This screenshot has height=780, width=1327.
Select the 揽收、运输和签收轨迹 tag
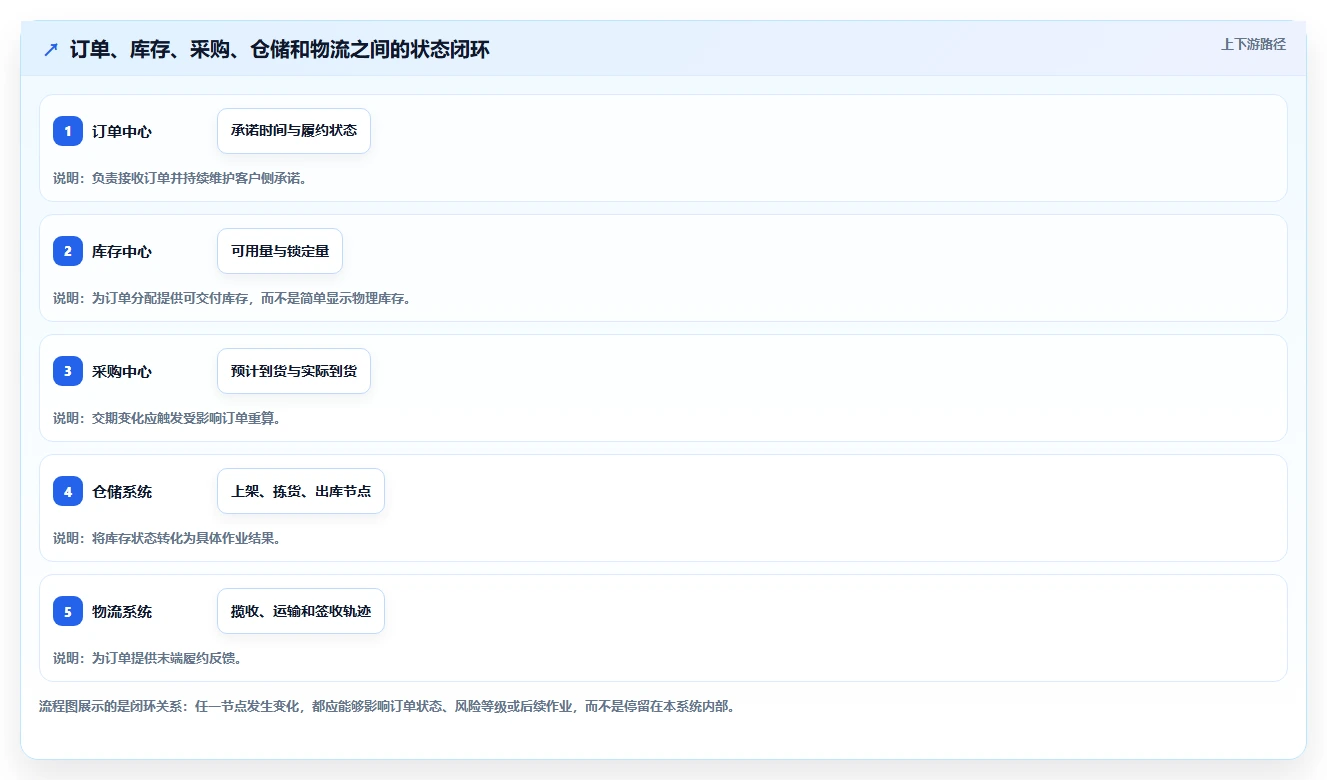[x=301, y=611]
